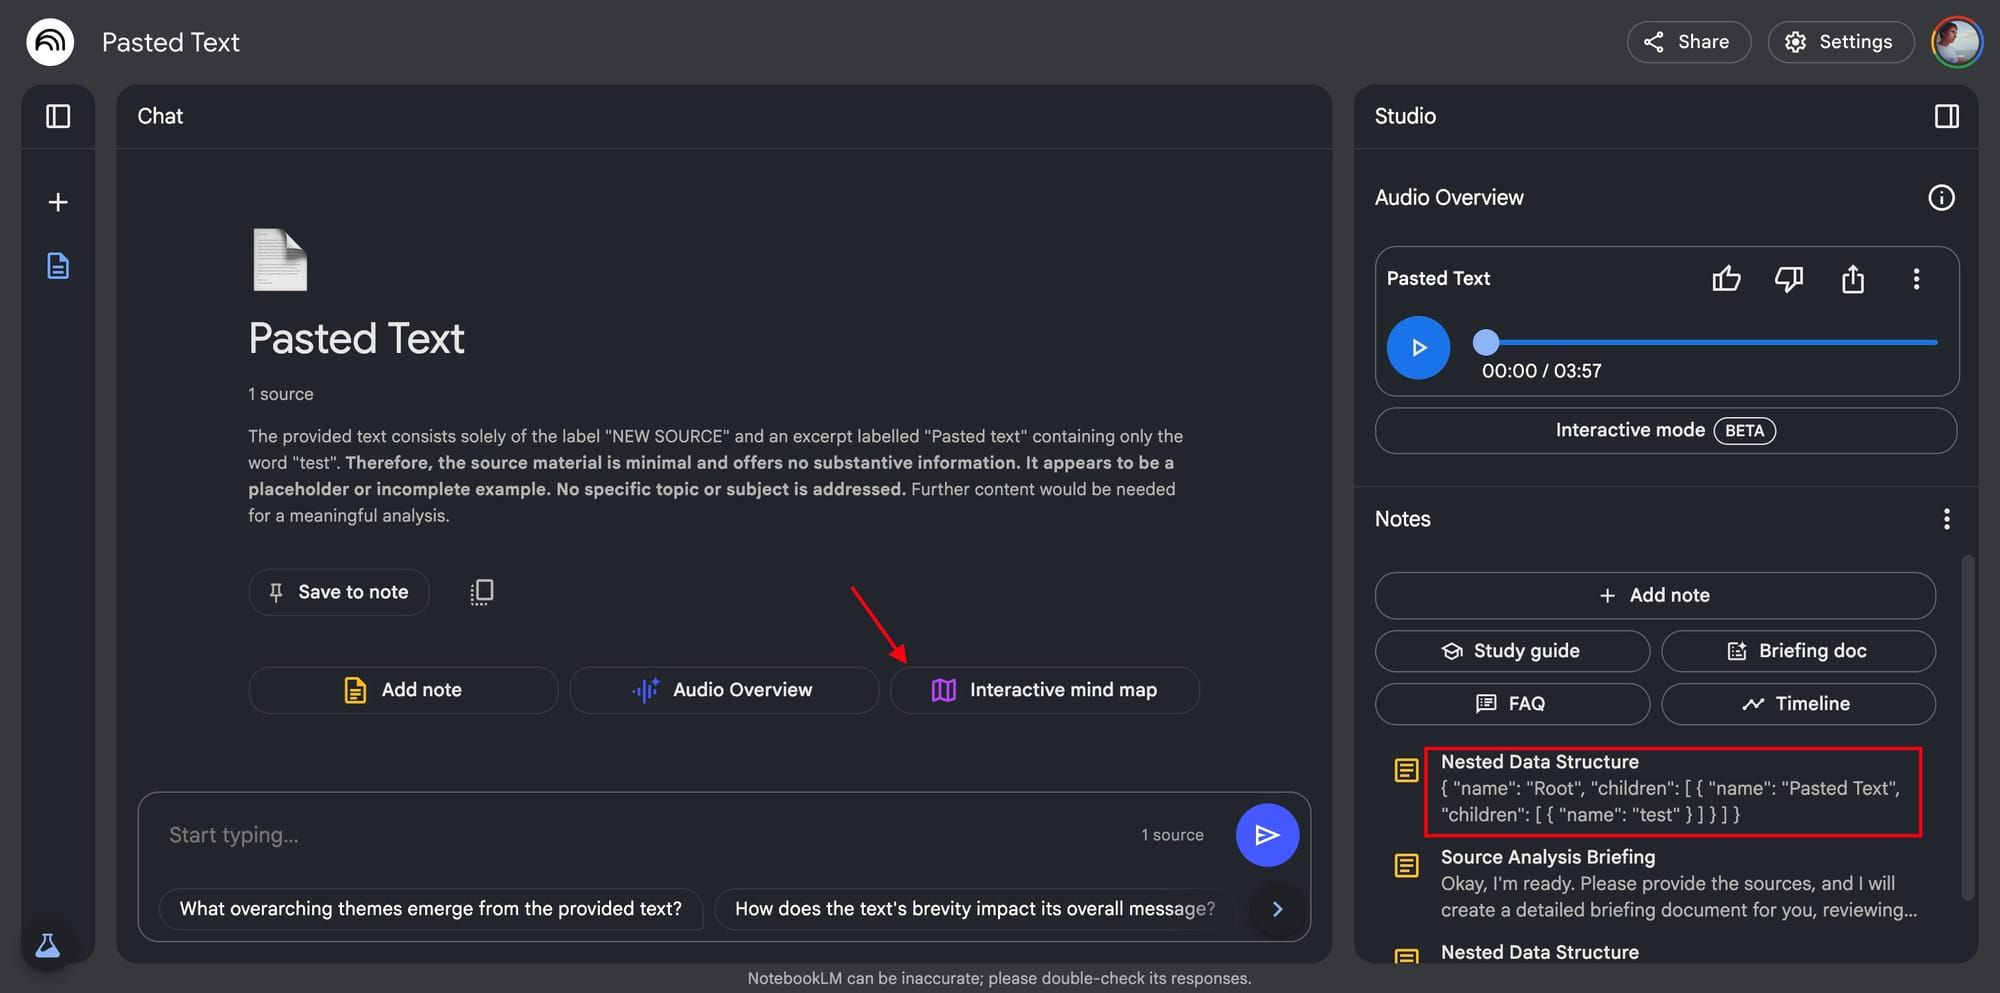
Task: Focus the Start typing chat input
Action: pos(640,835)
